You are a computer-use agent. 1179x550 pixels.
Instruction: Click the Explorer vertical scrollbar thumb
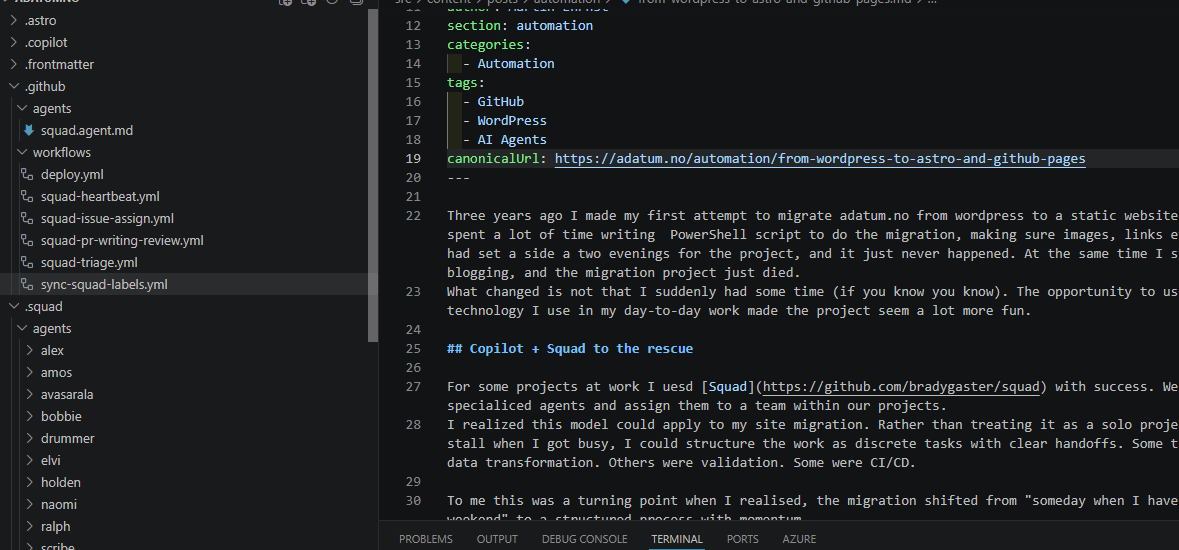point(373,177)
